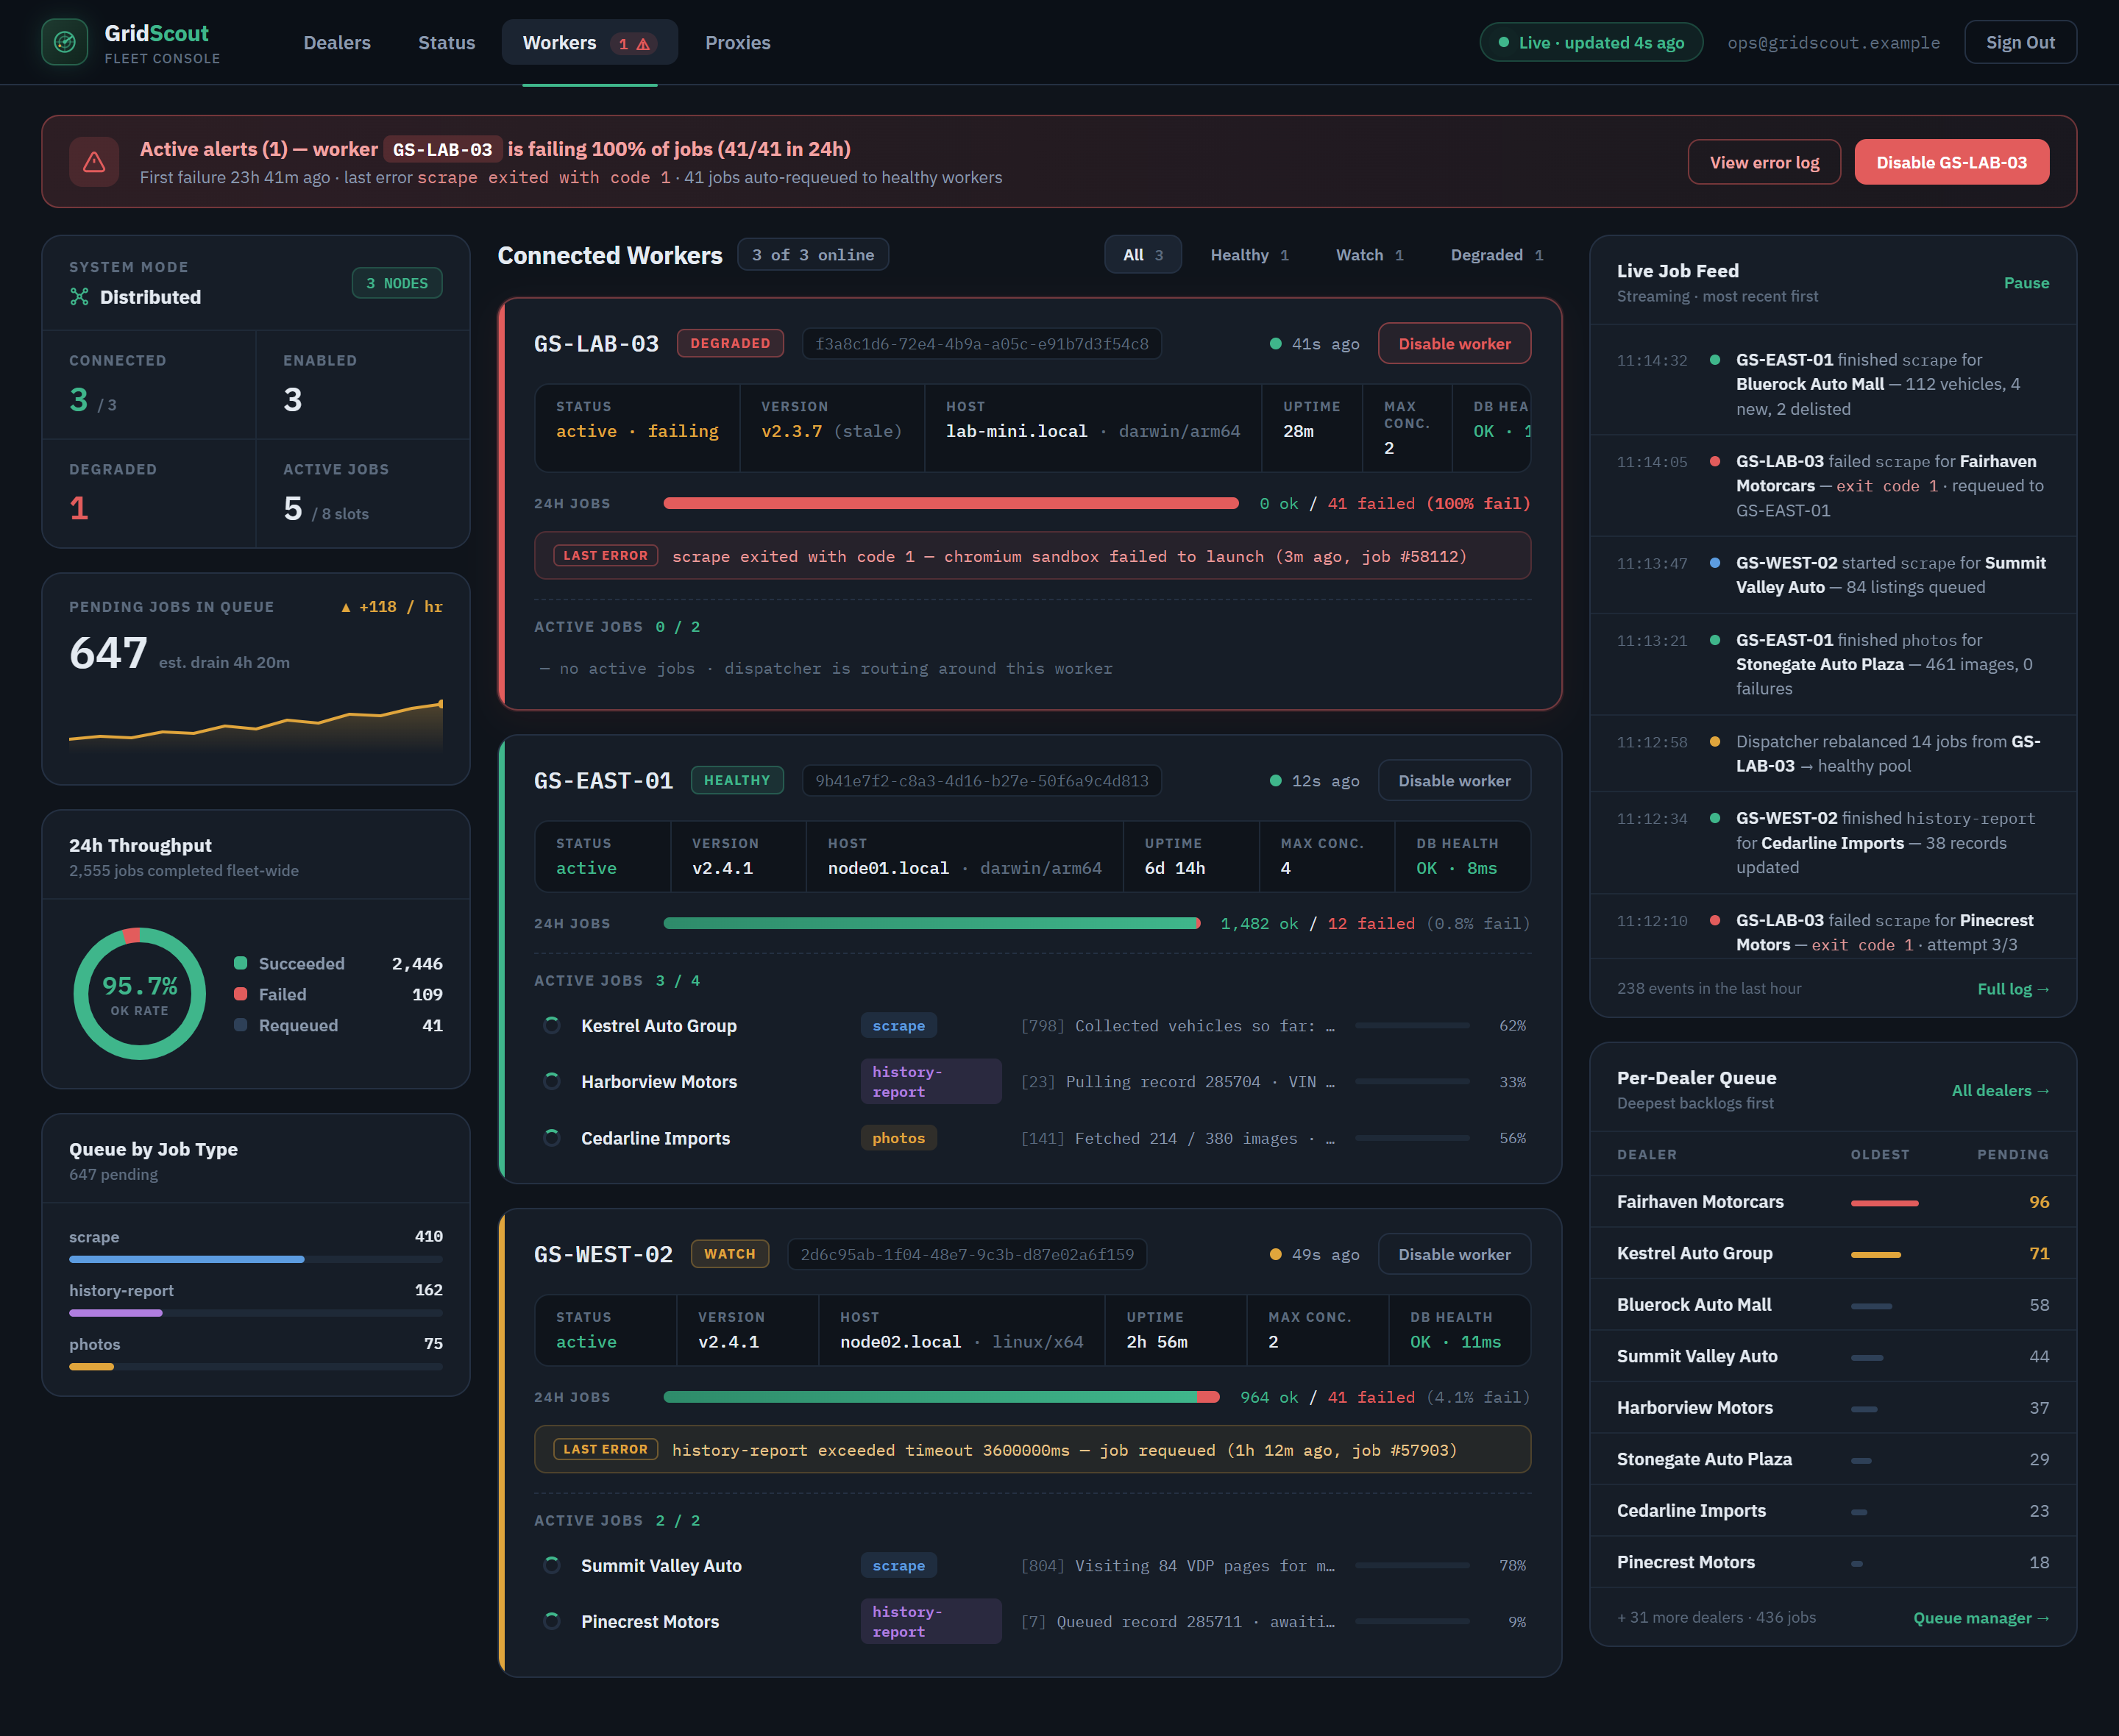Open the Full log link in job feed
Image resolution: width=2119 pixels, height=1736 pixels.
[x=2013, y=988]
